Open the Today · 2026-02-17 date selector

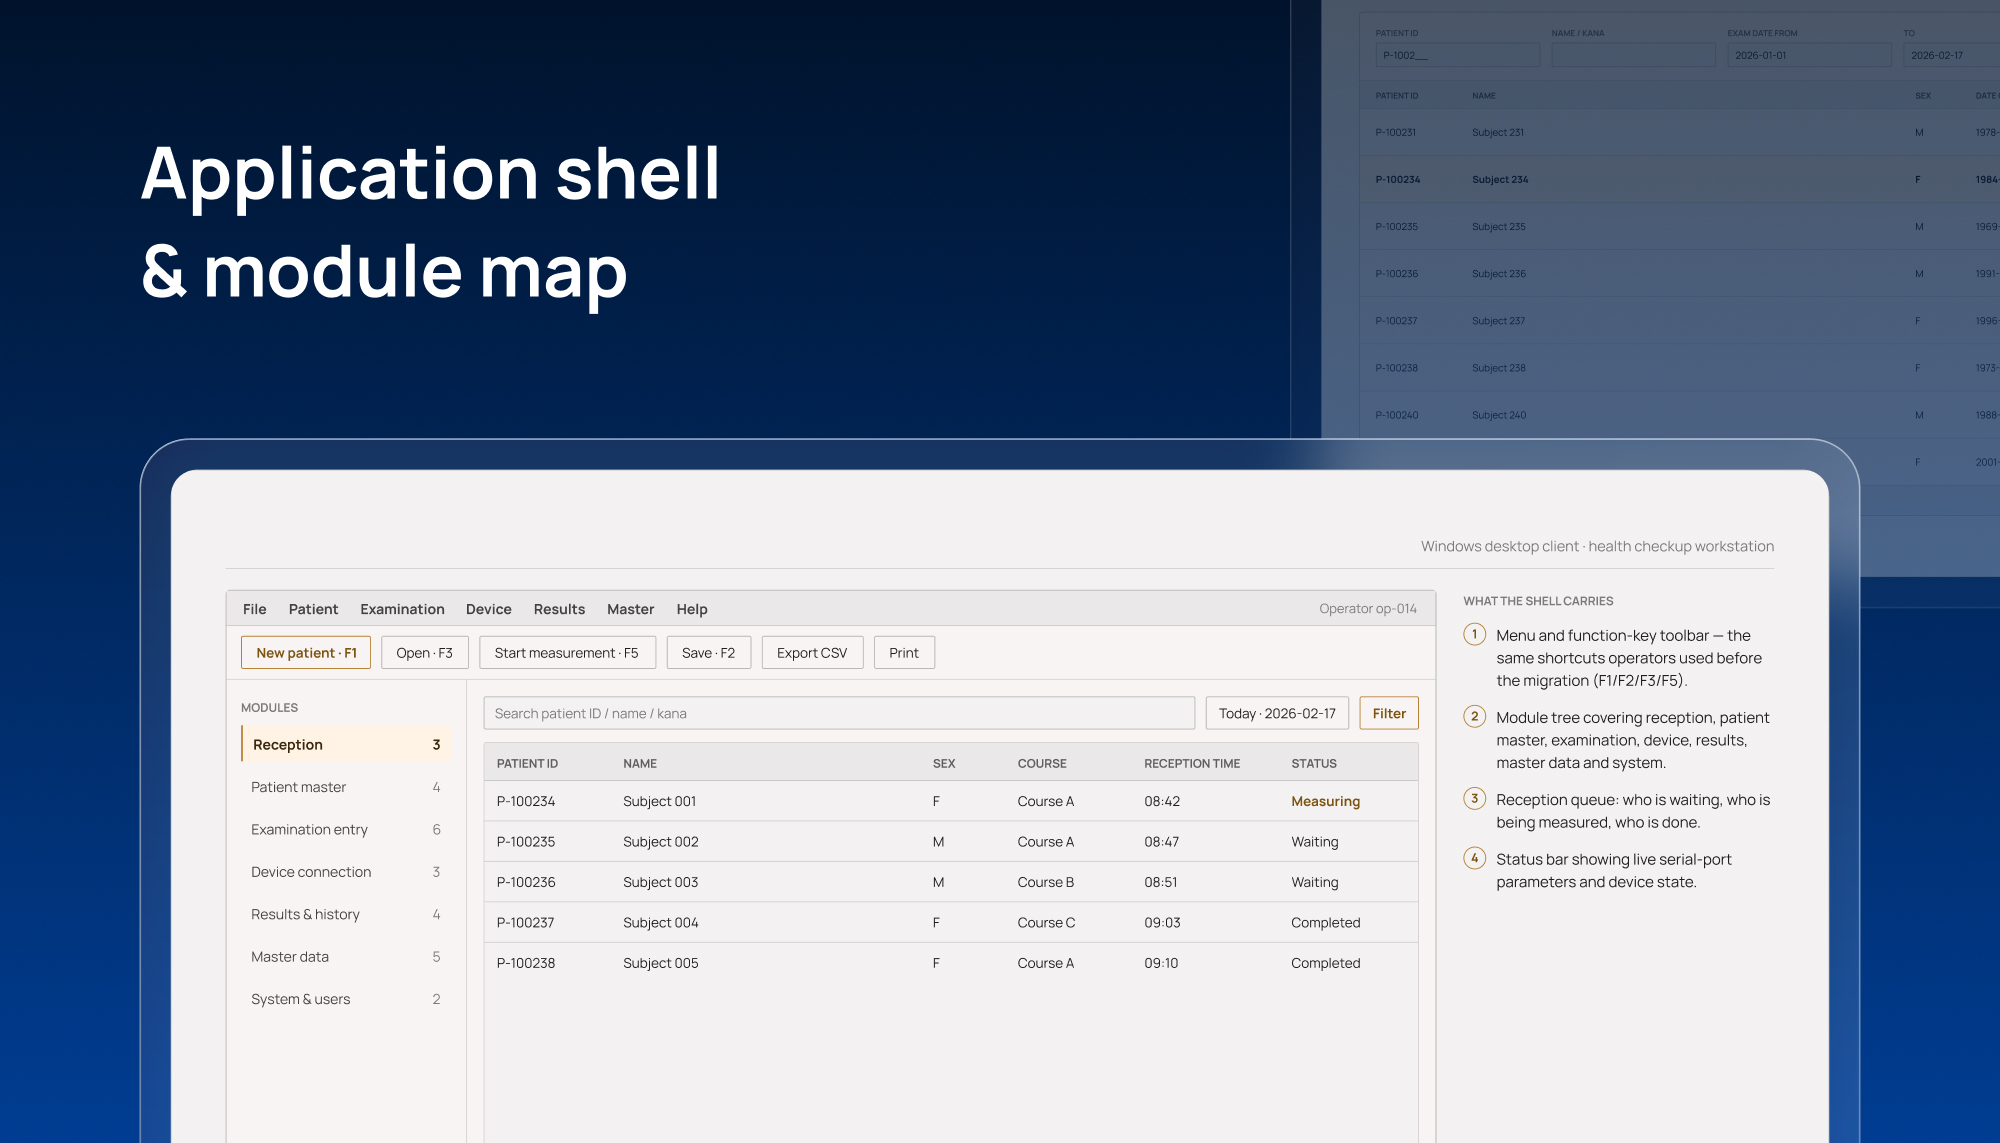(1277, 713)
